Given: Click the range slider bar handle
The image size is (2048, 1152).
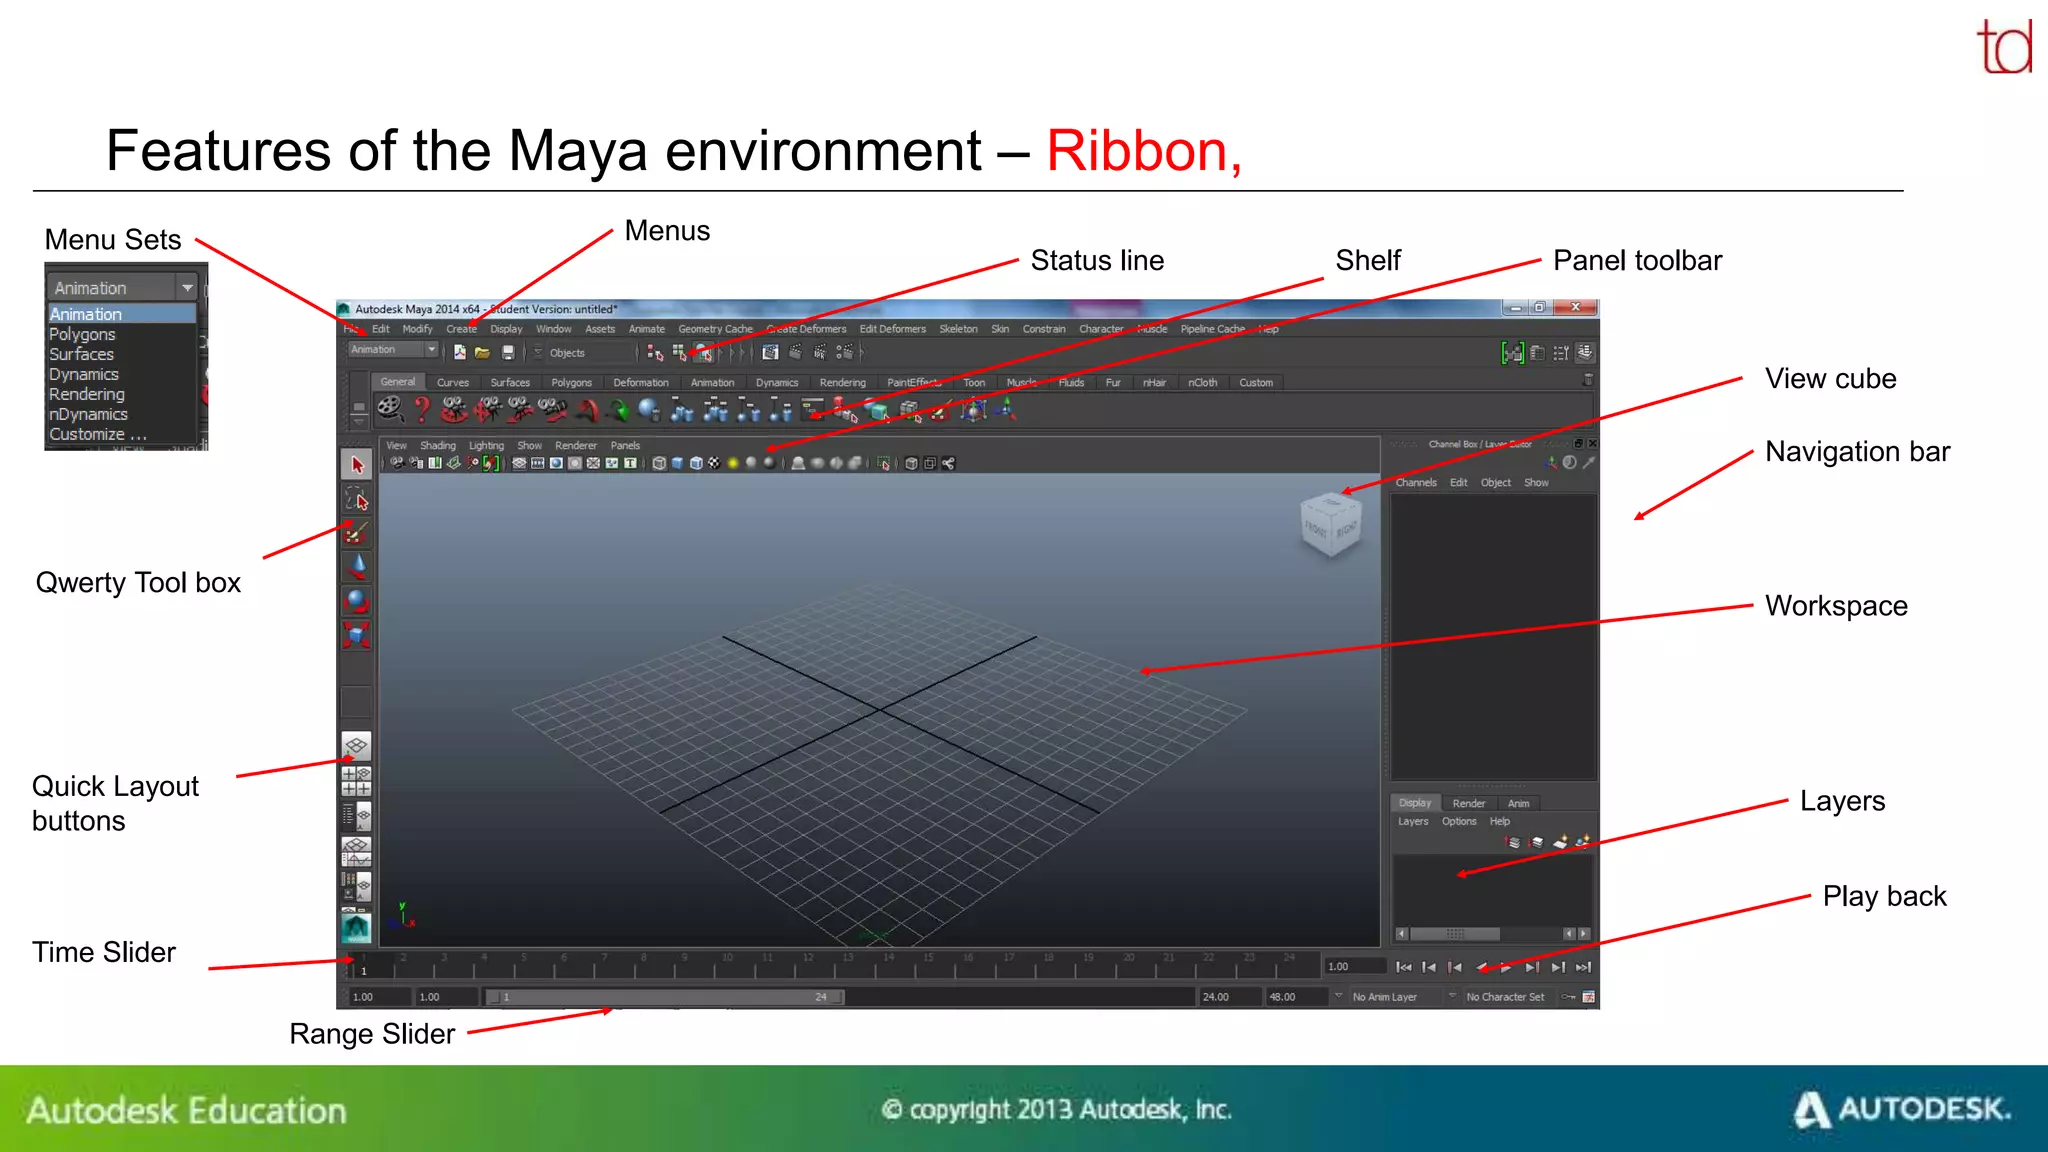Looking at the screenshot, I should [x=665, y=997].
